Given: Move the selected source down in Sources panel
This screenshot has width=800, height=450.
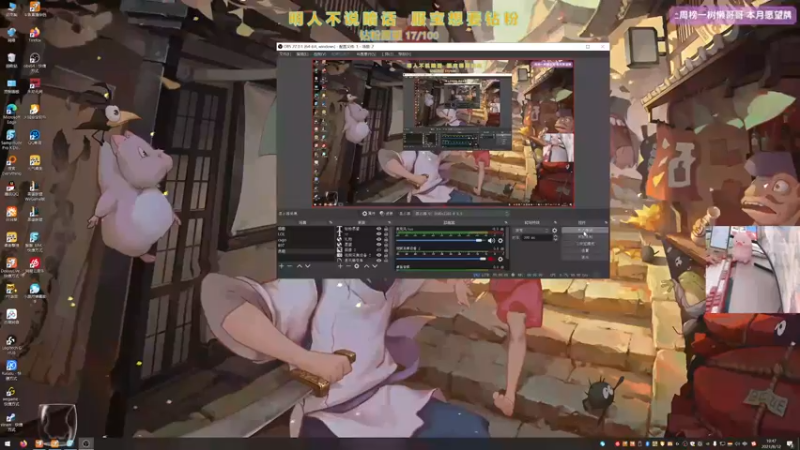Looking at the screenshot, I should (375, 266).
